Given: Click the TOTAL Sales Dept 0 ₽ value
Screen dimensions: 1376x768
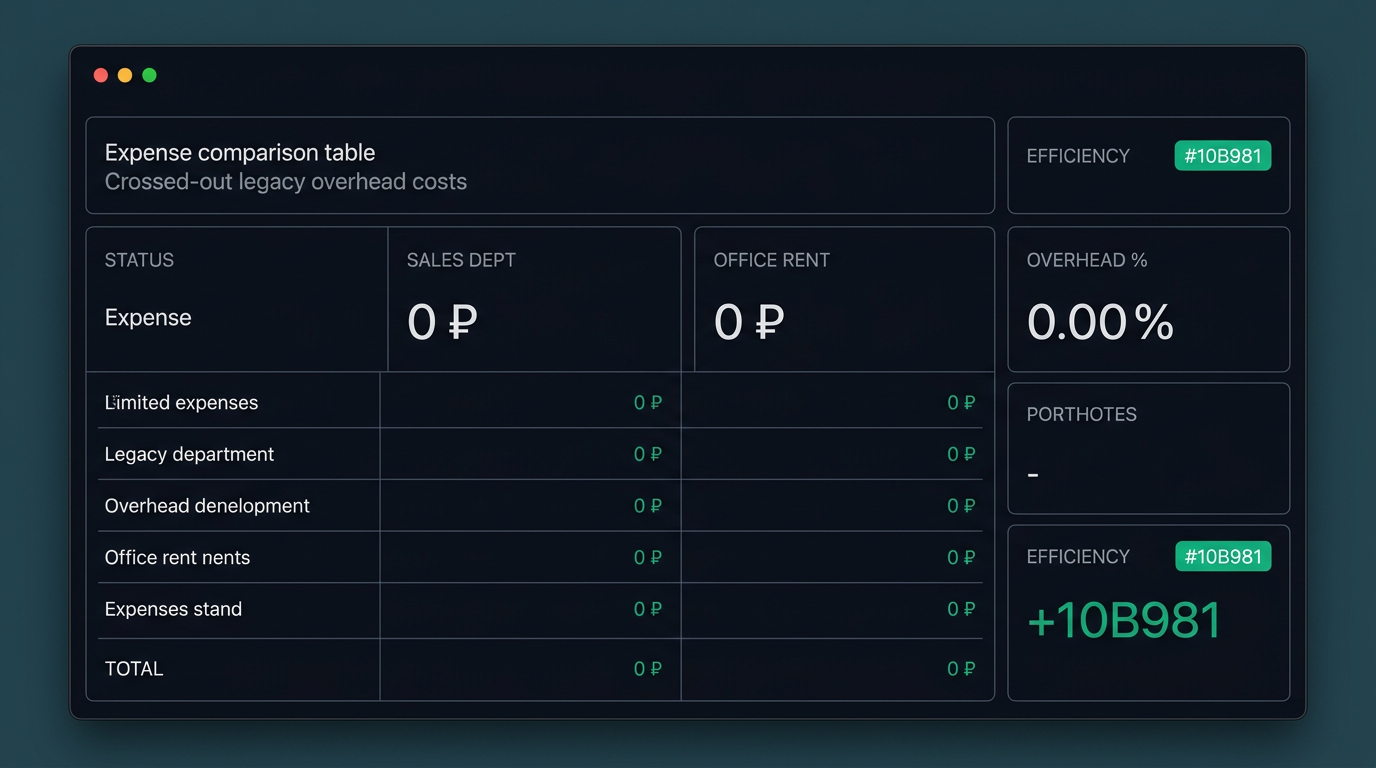Looking at the screenshot, I should (x=648, y=669).
